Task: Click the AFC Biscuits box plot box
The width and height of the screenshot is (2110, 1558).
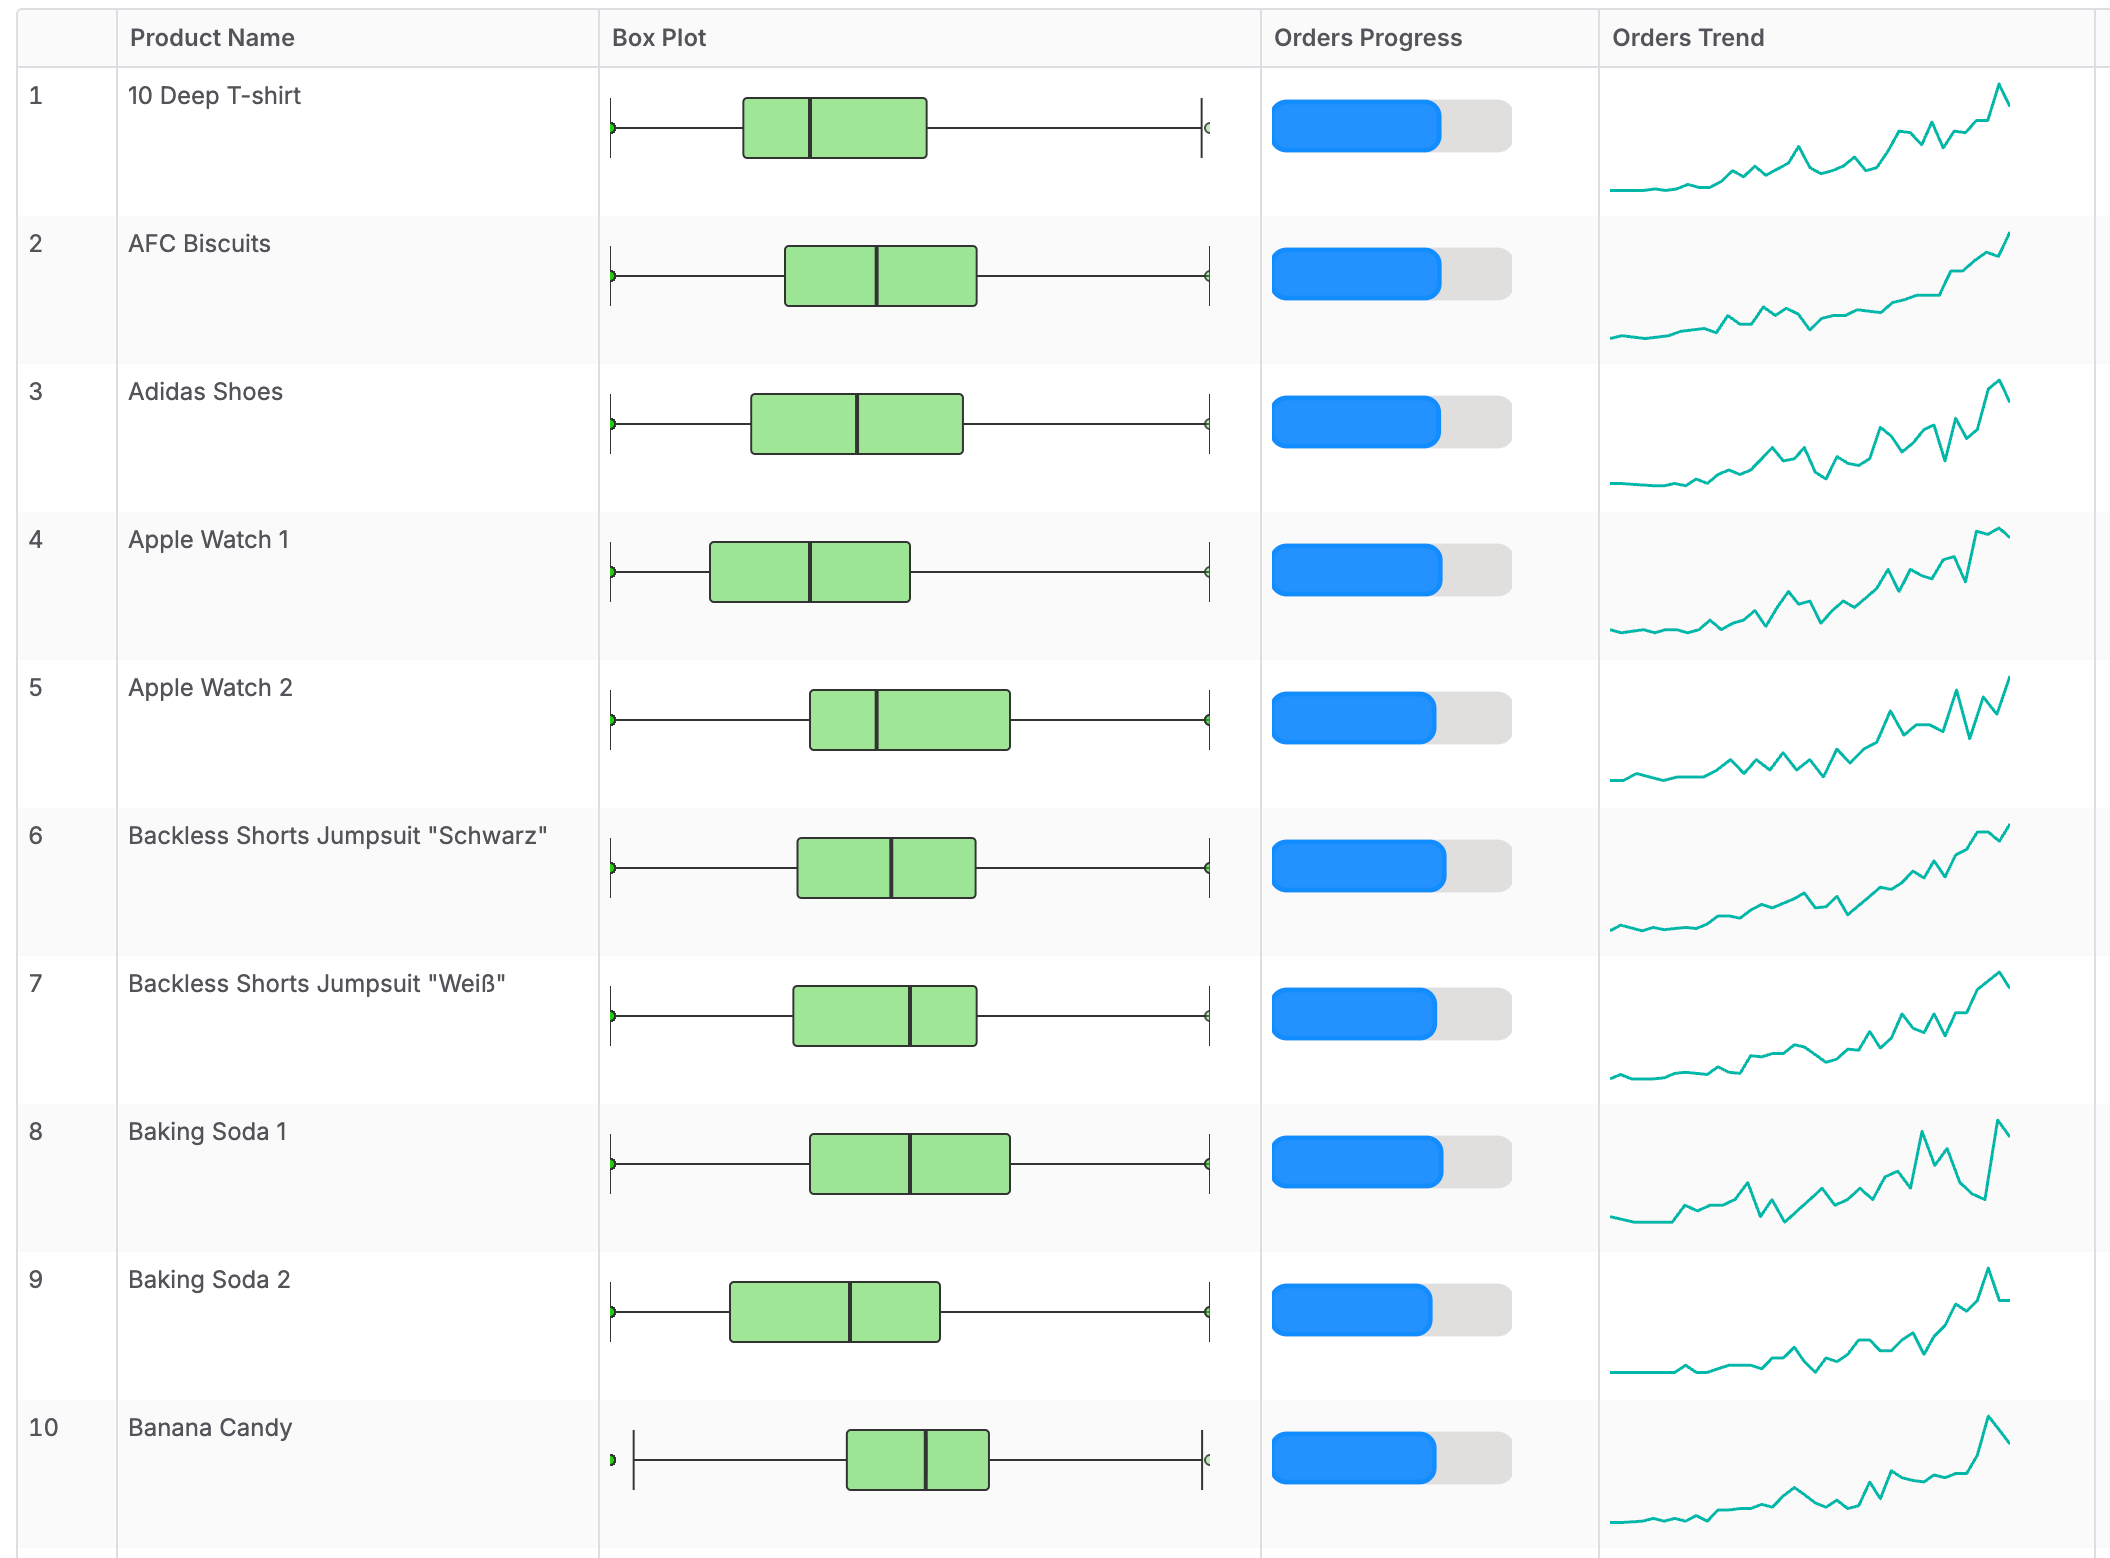Action: click(881, 276)
